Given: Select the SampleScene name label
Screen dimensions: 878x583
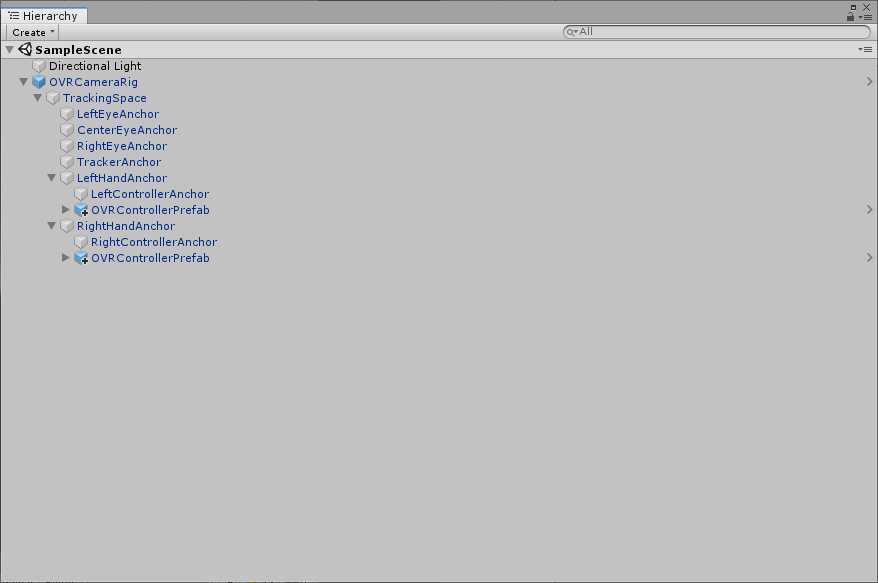Looking at the screenshot, I should point(78,50).
